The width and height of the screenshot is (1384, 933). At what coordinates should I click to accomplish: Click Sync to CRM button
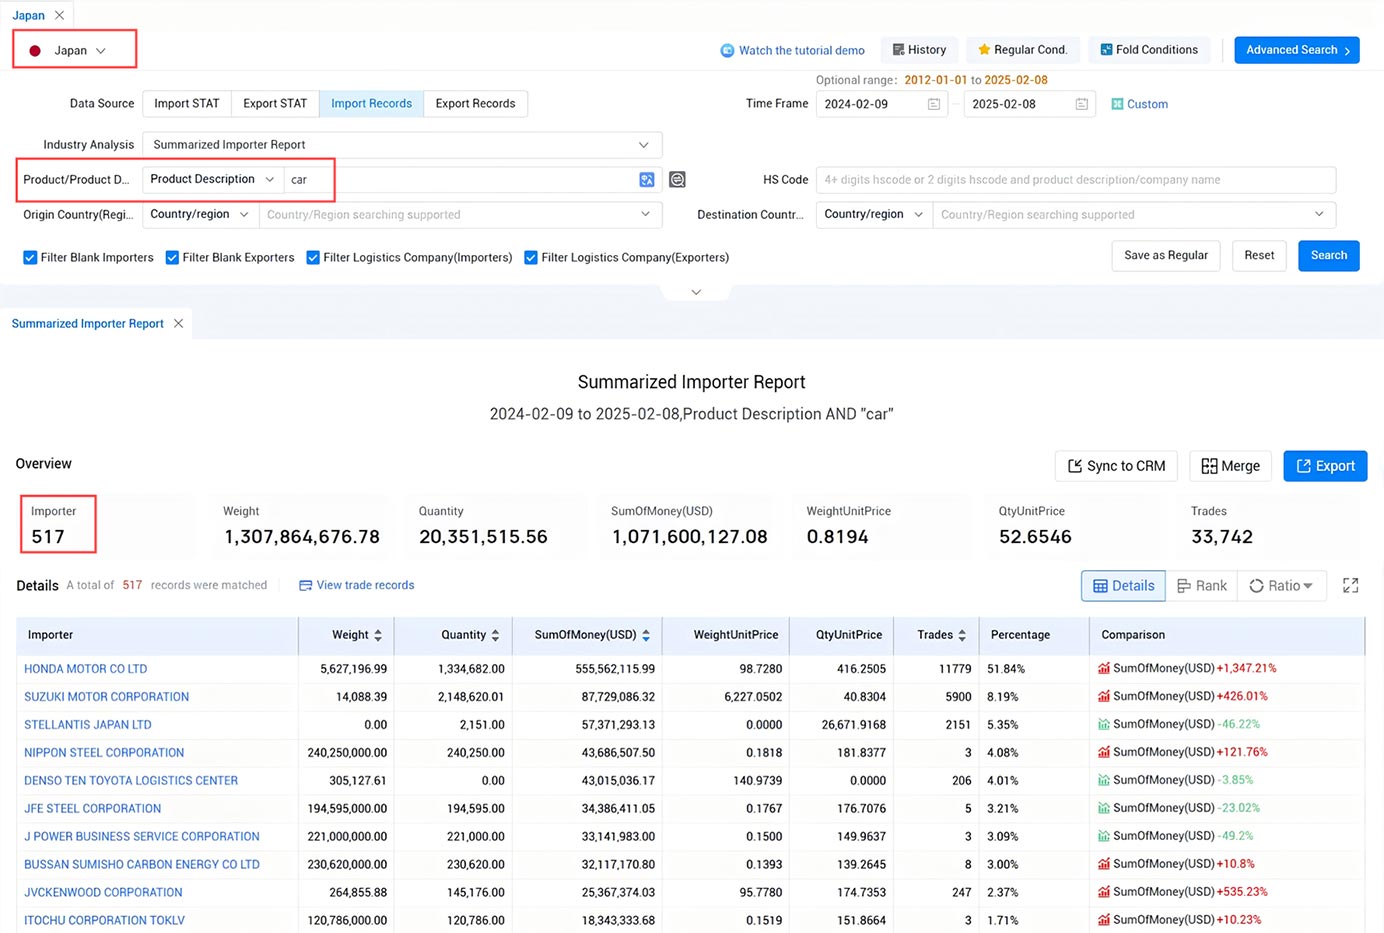(1116, 466)
